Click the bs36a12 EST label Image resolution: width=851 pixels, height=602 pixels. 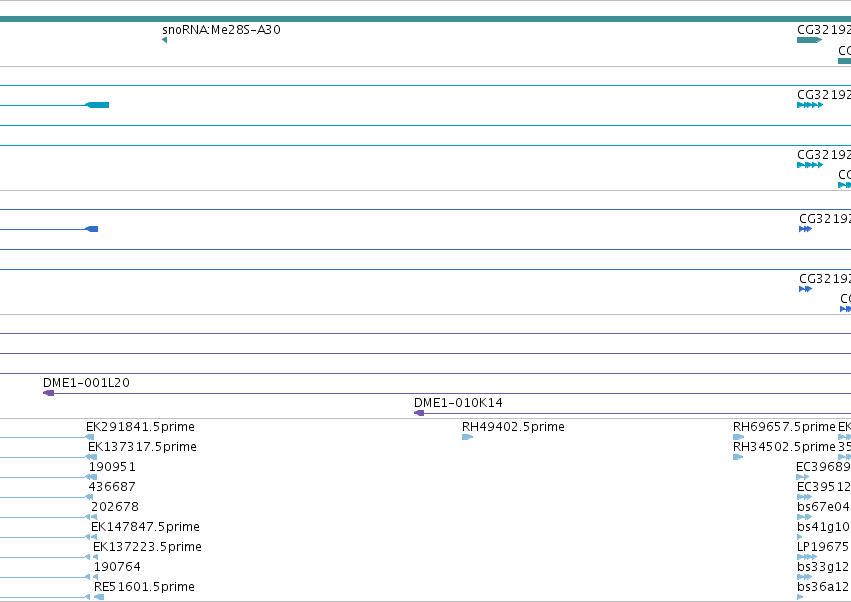pyautogui.click(x=823, y=587)
